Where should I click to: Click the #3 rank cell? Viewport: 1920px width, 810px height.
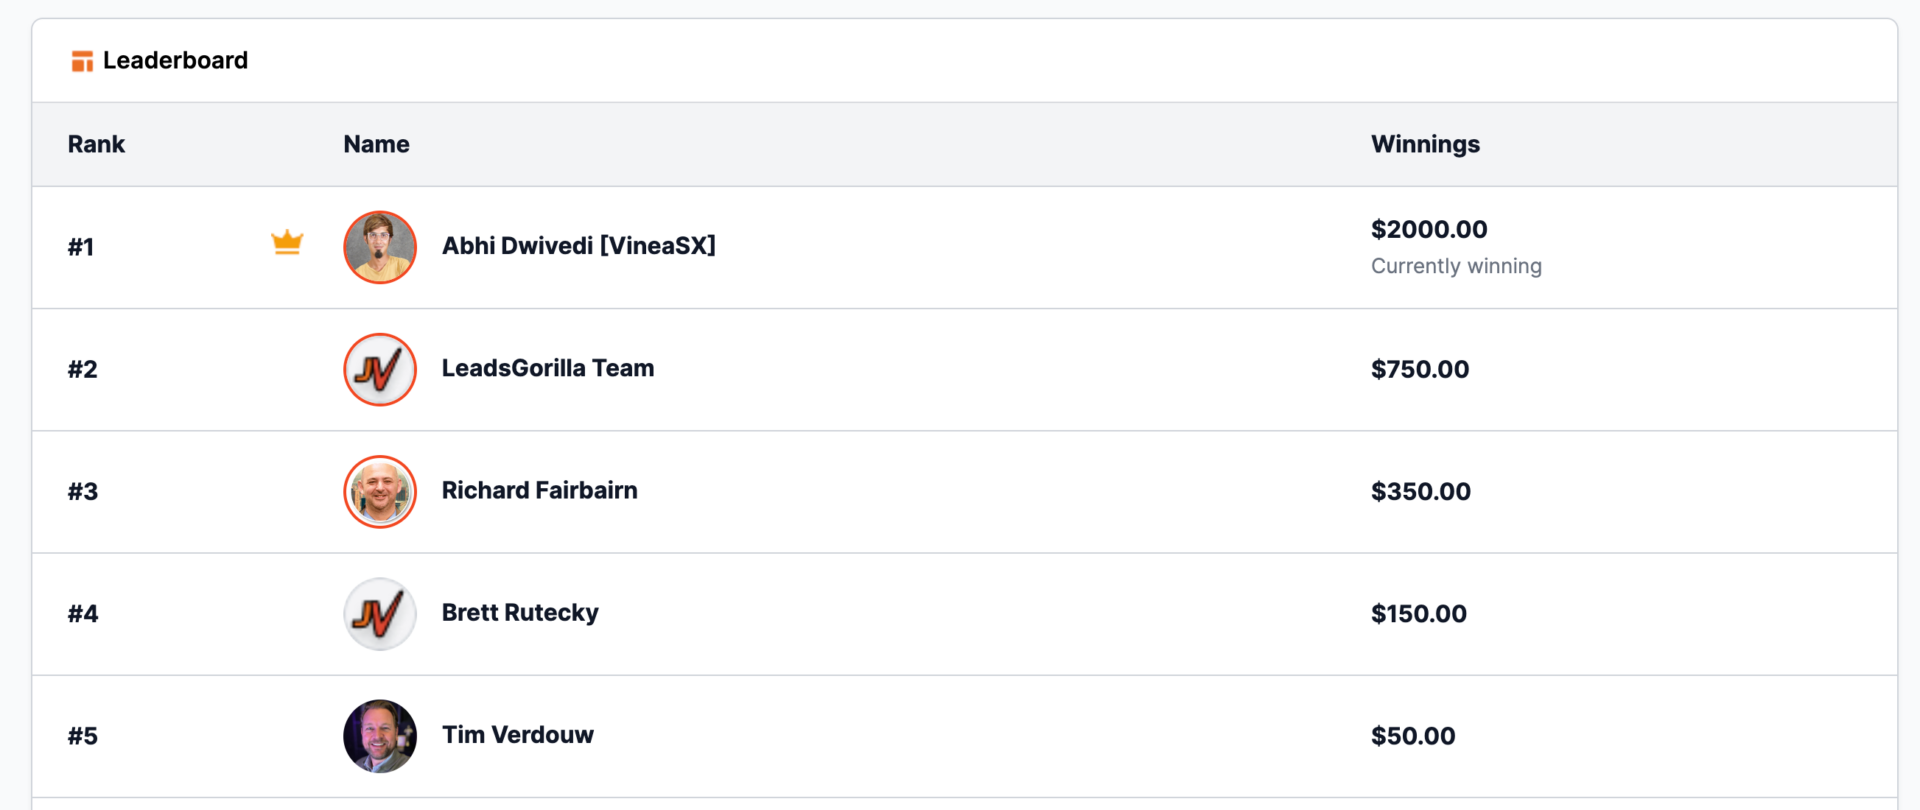[83, 491]
